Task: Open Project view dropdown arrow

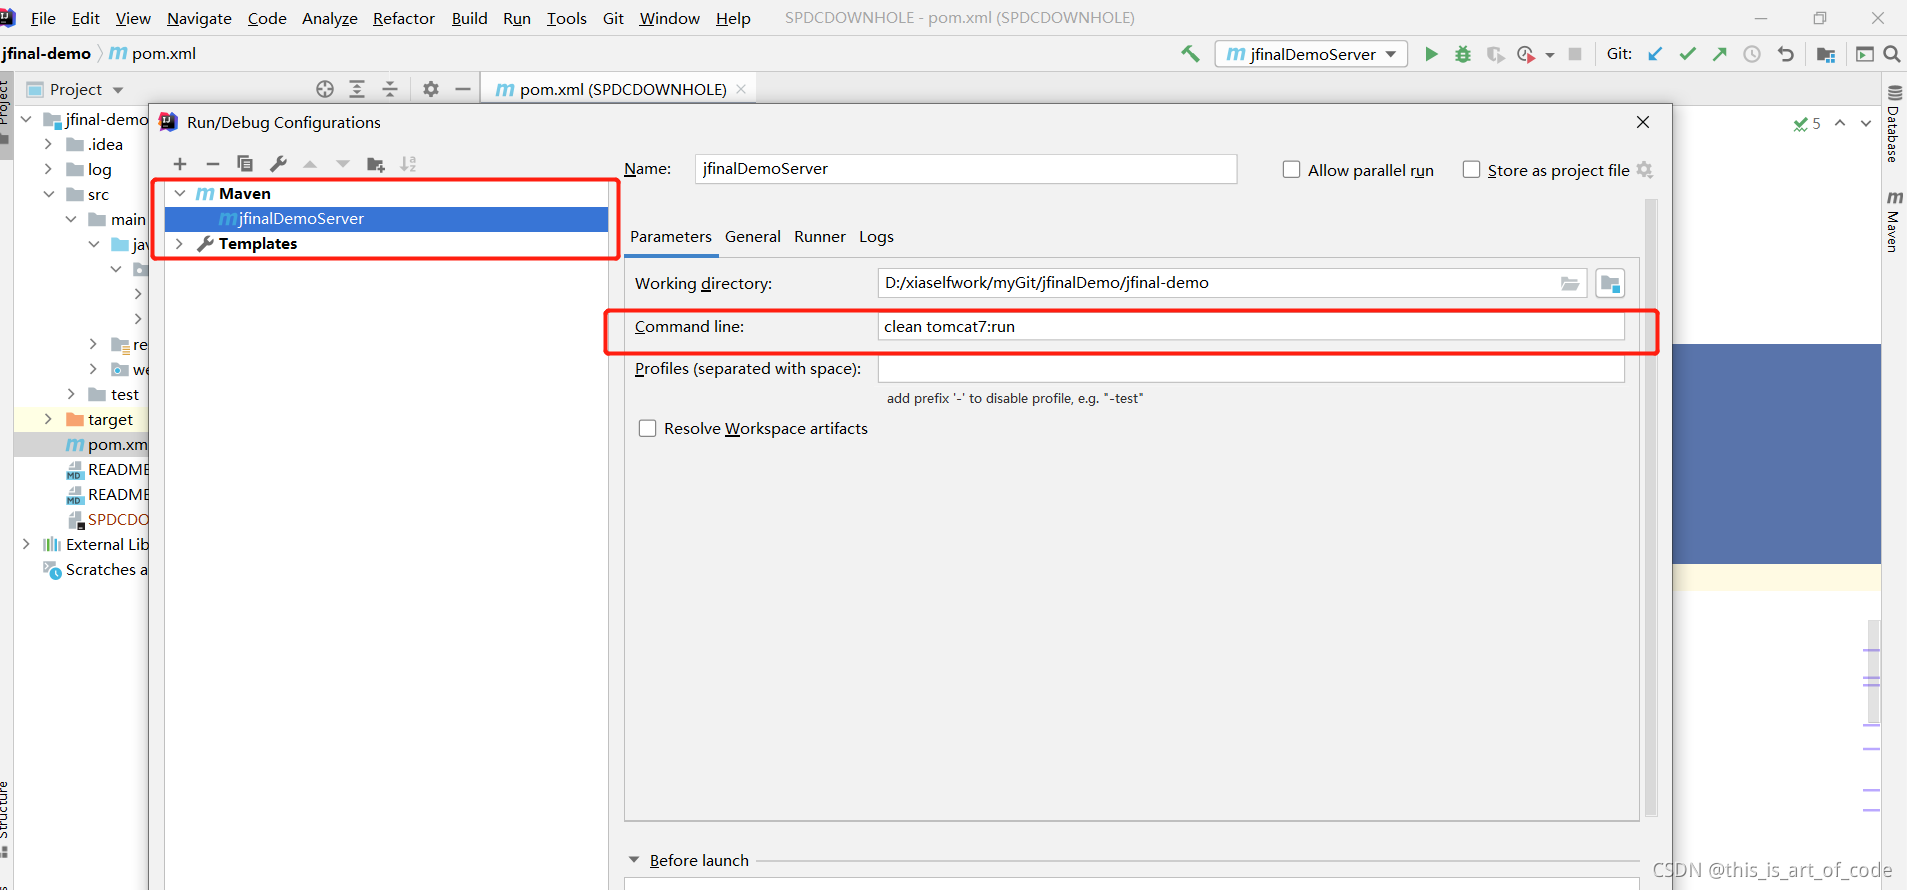Action: pos(118,90)
